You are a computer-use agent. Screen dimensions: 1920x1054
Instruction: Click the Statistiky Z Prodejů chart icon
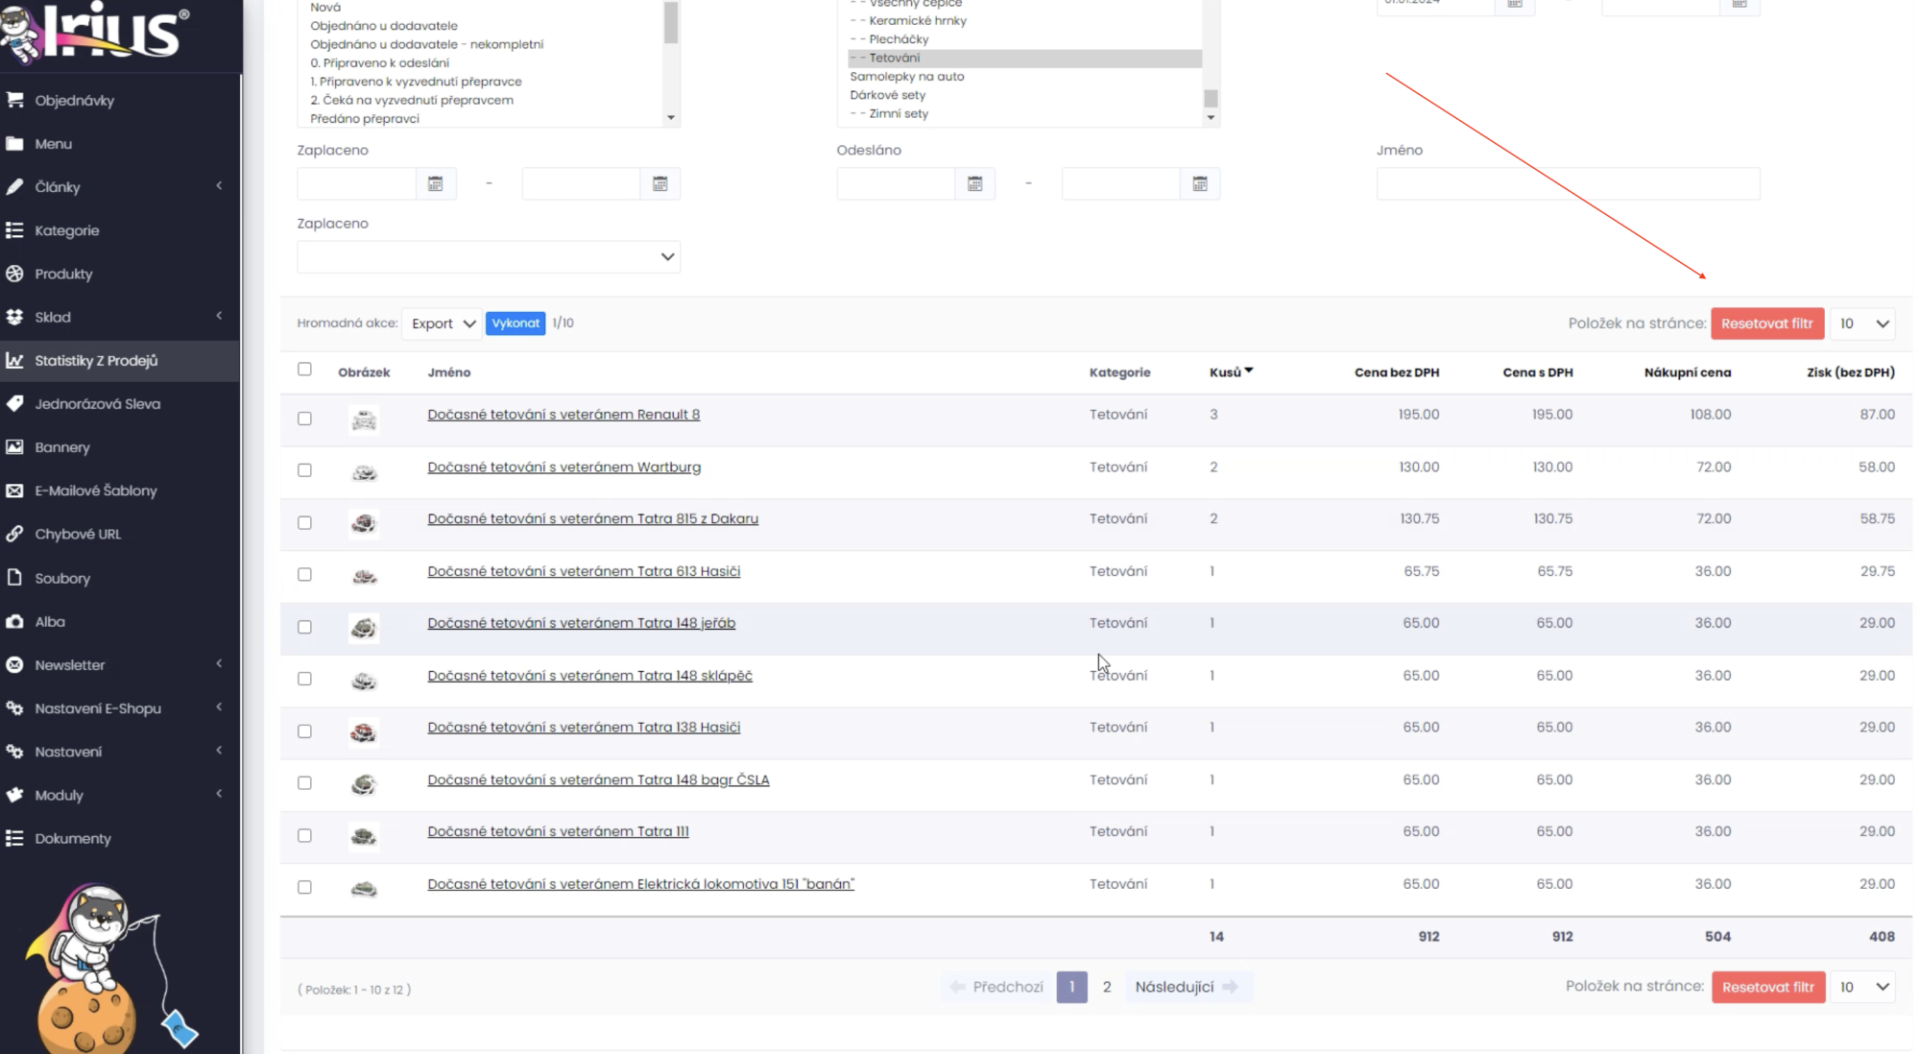click(15, 360)
